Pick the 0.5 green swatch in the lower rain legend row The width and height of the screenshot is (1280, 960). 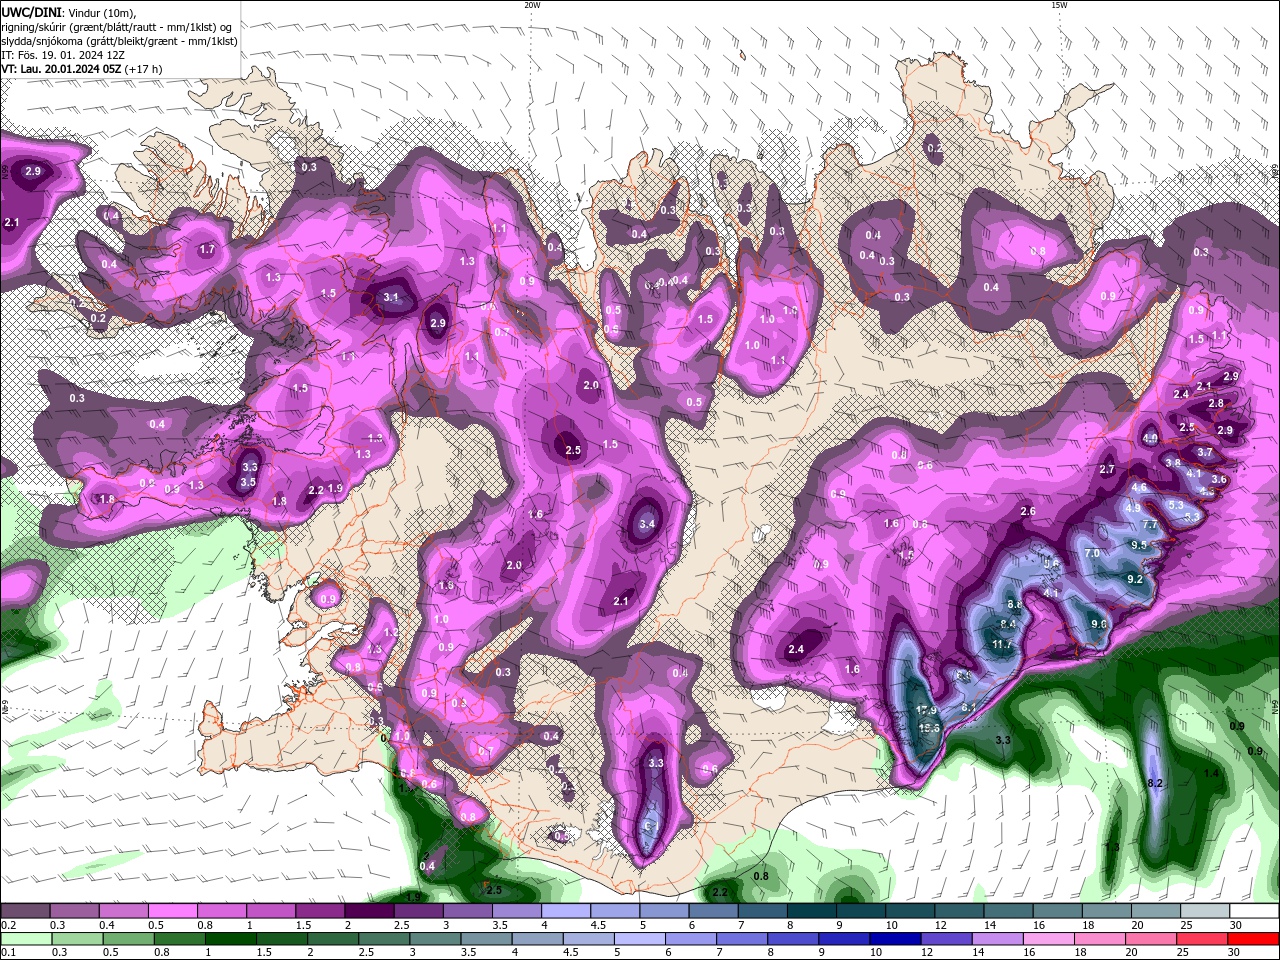pos(128,939)
